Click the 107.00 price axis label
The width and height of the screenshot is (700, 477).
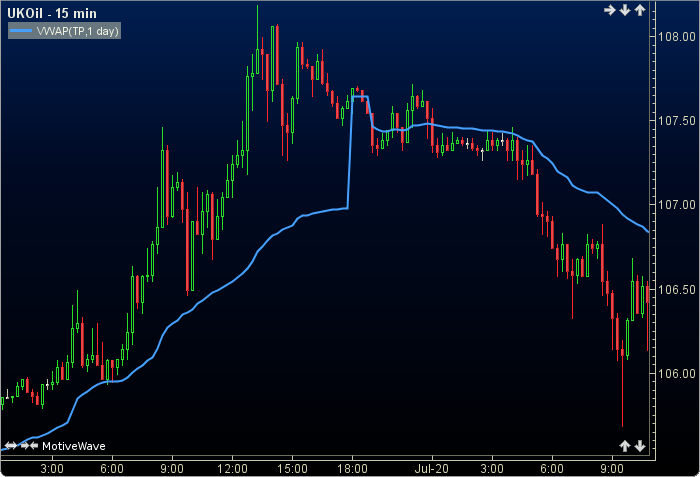coord(677,205)
